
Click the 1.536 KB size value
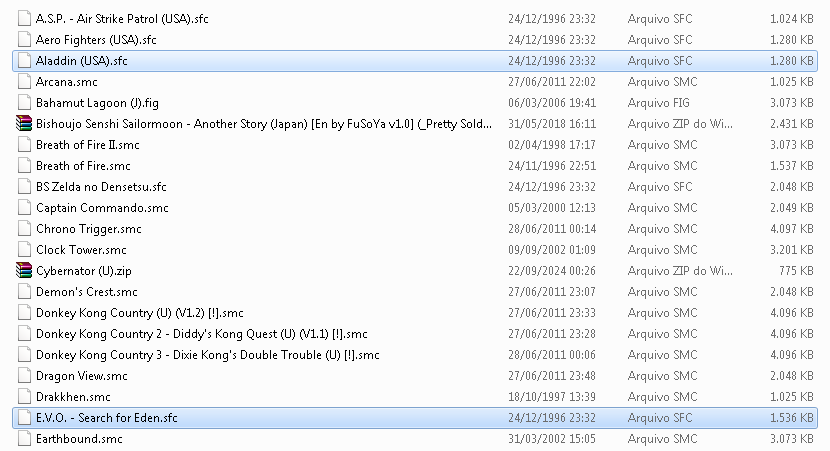(792, 418)
